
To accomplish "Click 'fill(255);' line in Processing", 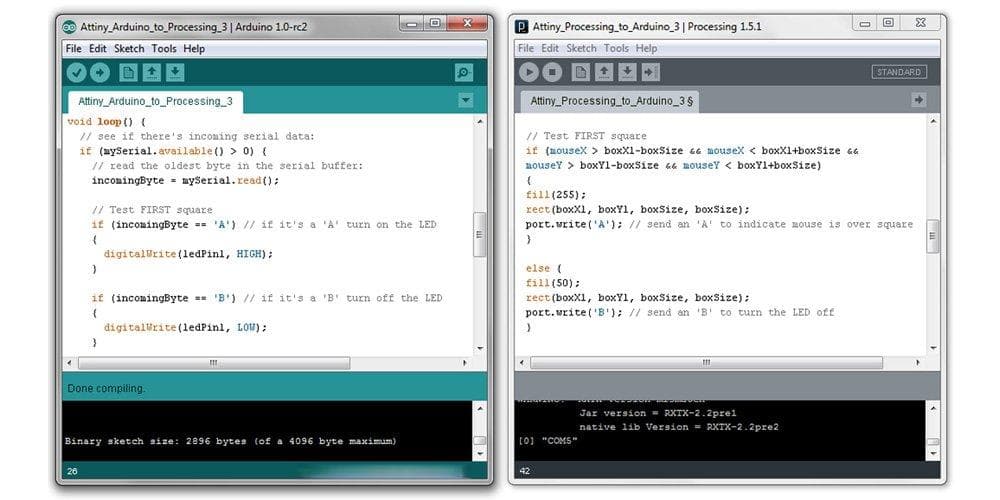I will coord(555,195).
